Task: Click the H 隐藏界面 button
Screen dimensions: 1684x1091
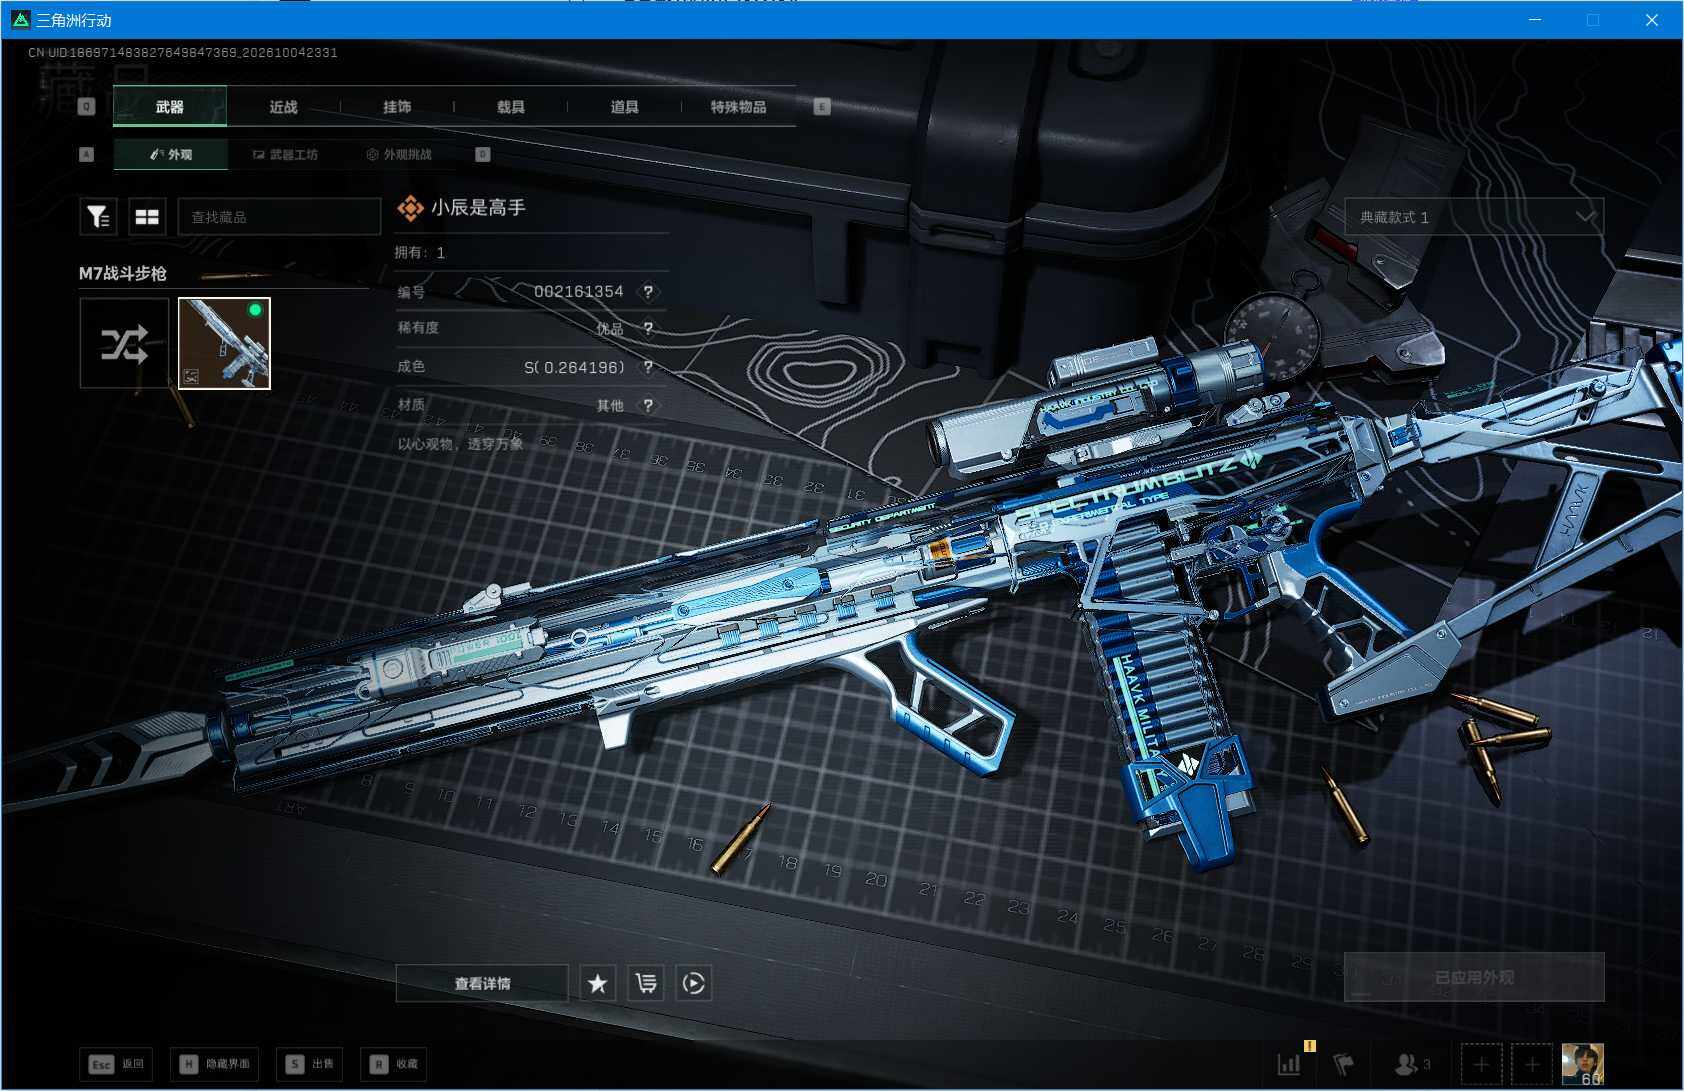Action: pyautogui.click(x=216, y=1064)
